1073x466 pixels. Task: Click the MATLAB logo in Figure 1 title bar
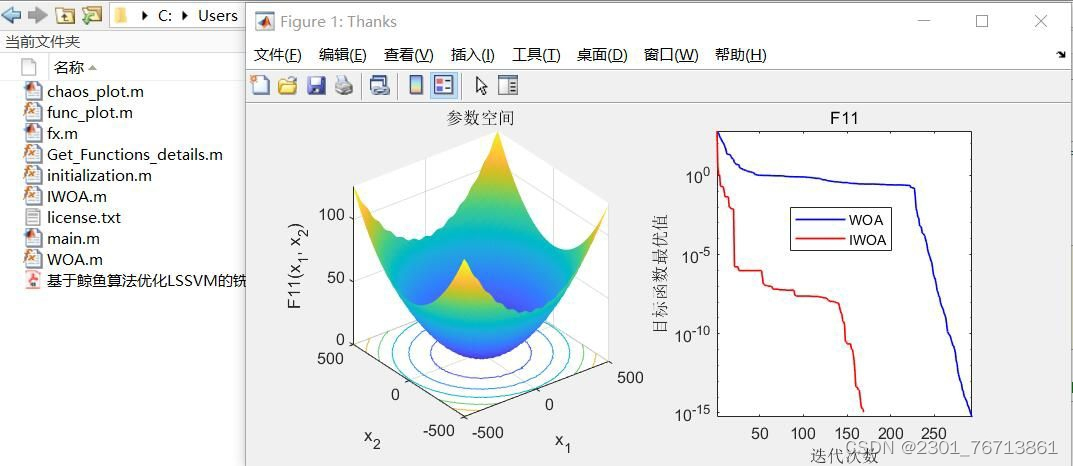point(265,21)
